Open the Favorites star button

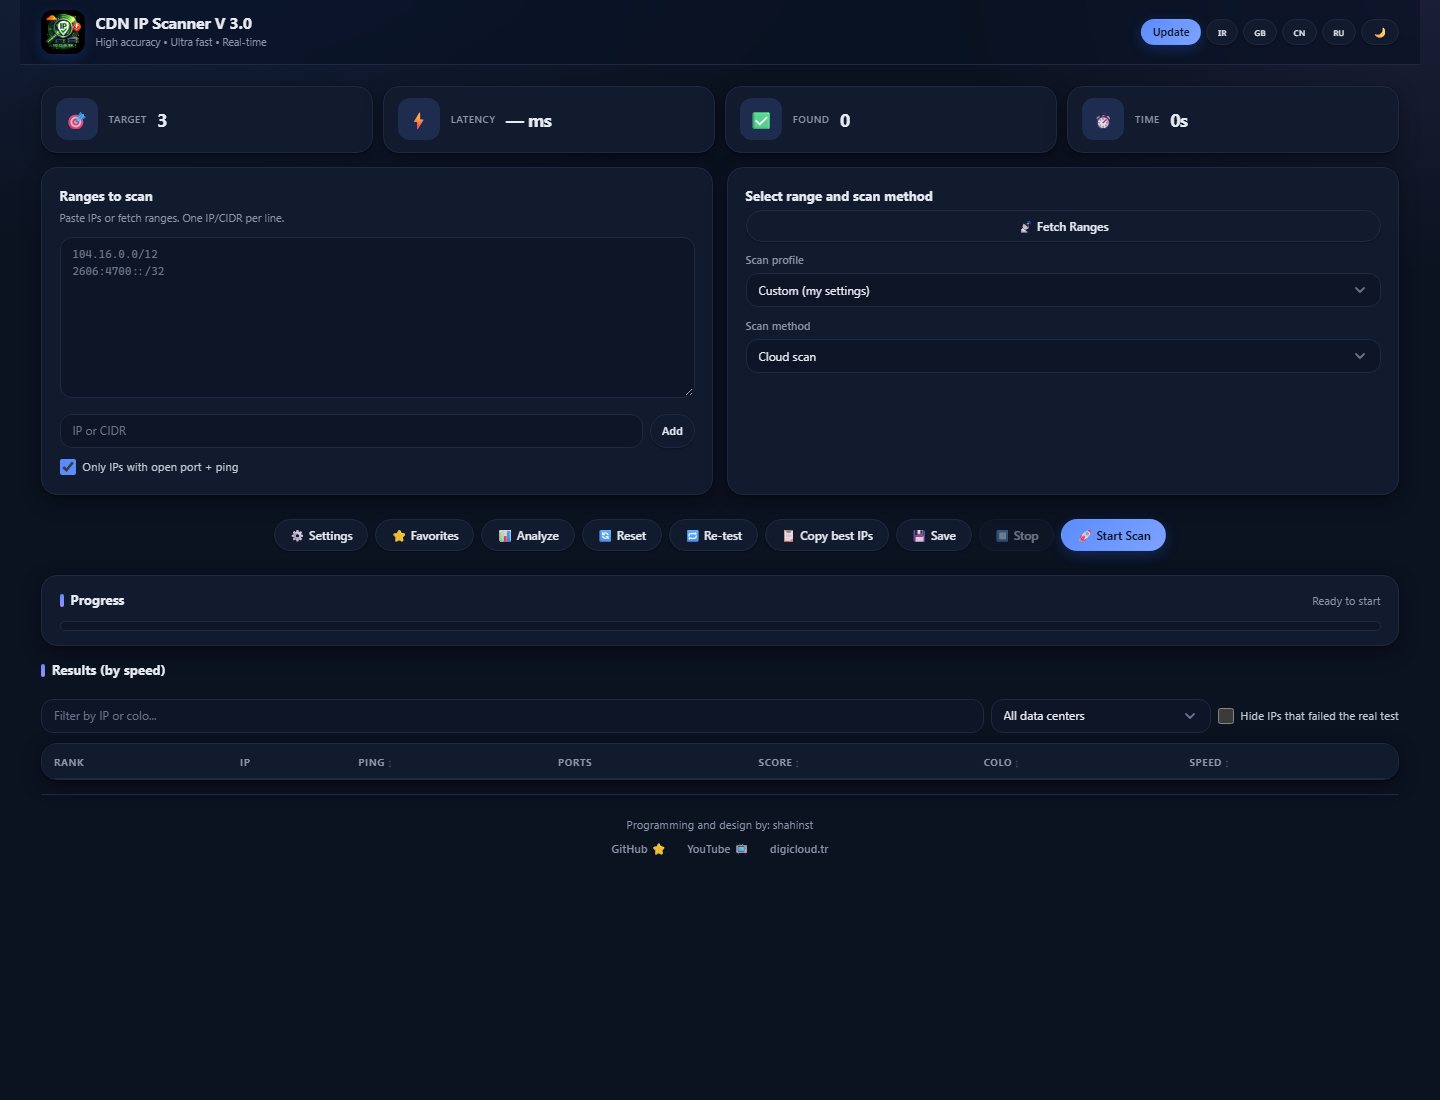pos(425,535)
